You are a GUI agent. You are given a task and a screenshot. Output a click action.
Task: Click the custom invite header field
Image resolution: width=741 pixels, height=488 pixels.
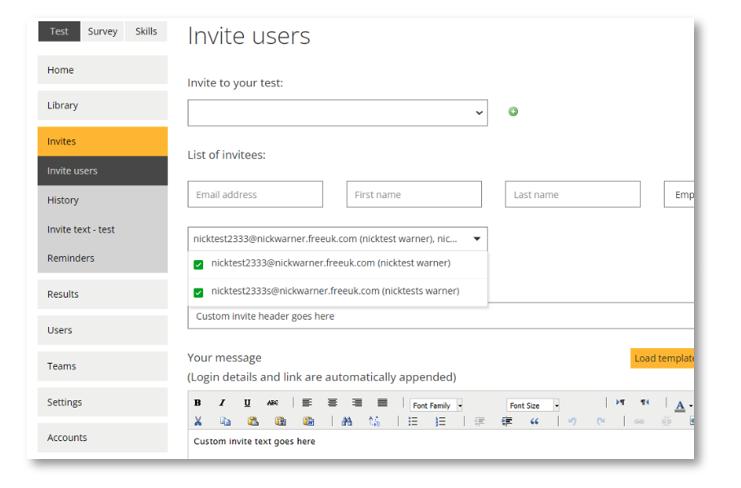(x=441, y=316)
